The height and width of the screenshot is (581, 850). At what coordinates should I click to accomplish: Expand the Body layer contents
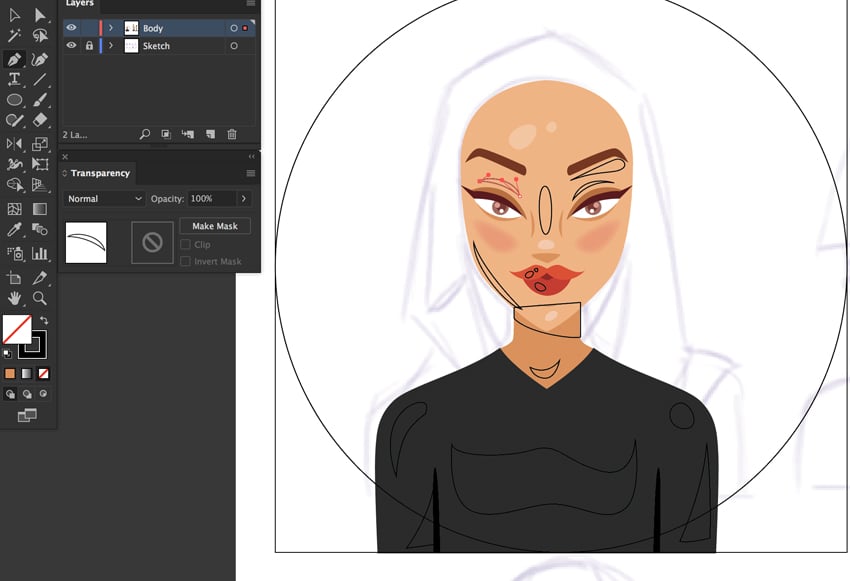(x=110, y=28)
